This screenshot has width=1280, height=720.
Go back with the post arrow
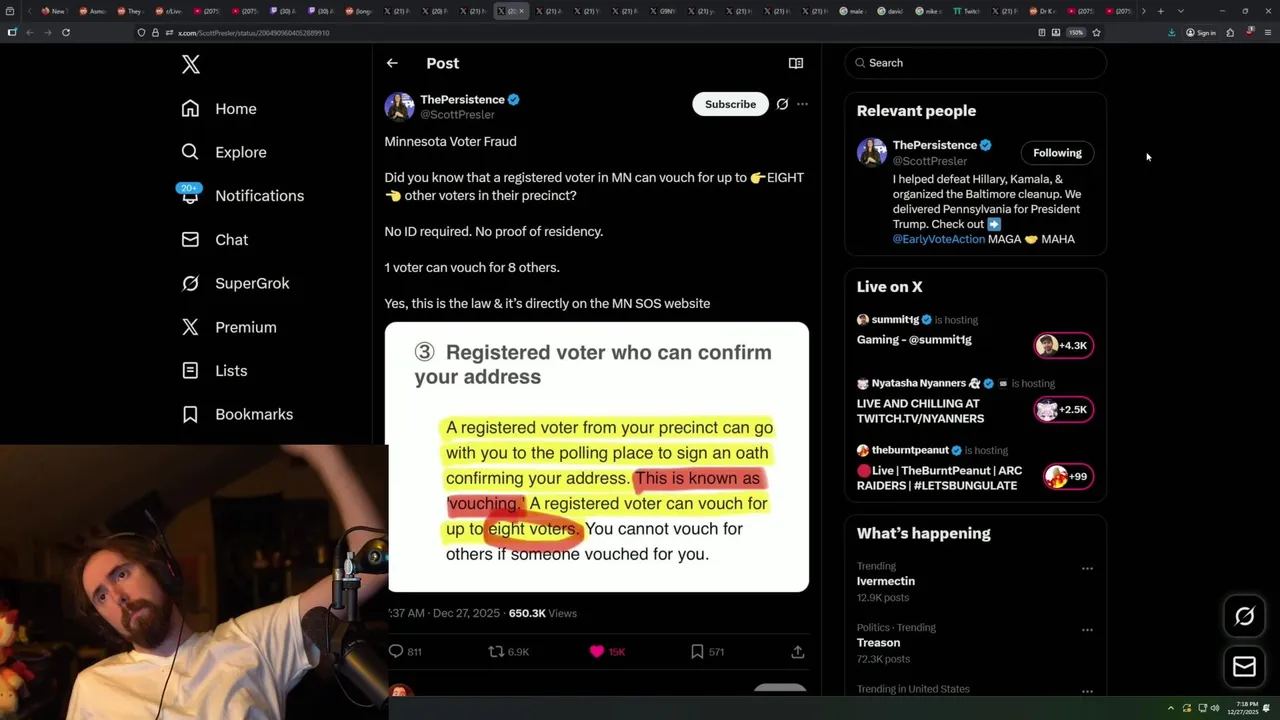(392, 63)
